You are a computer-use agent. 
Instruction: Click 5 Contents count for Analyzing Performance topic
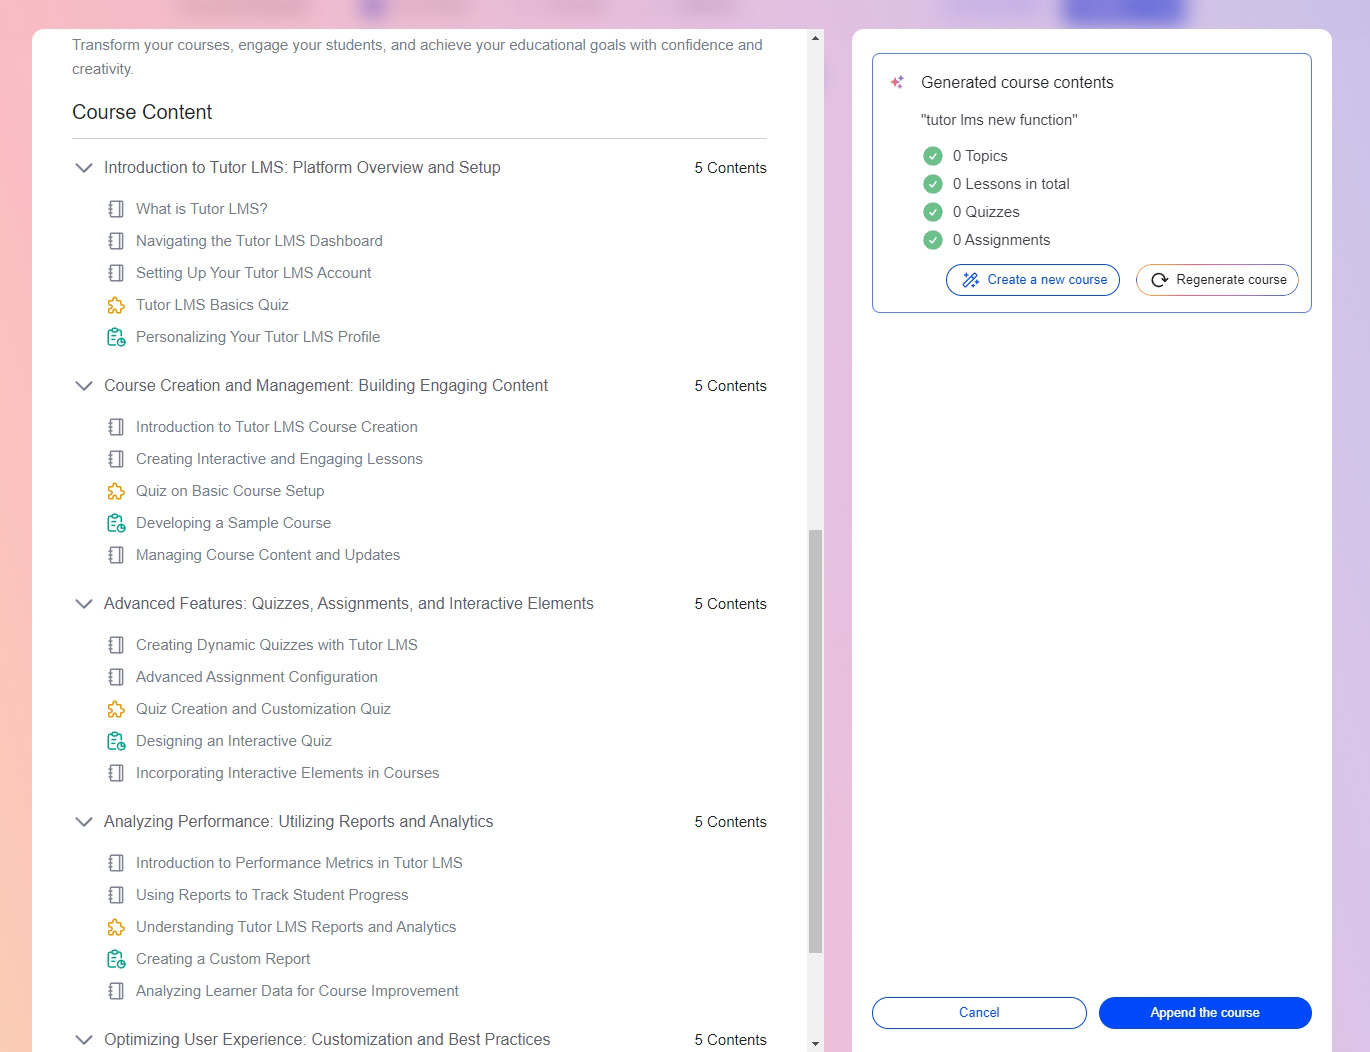point(731,822)
